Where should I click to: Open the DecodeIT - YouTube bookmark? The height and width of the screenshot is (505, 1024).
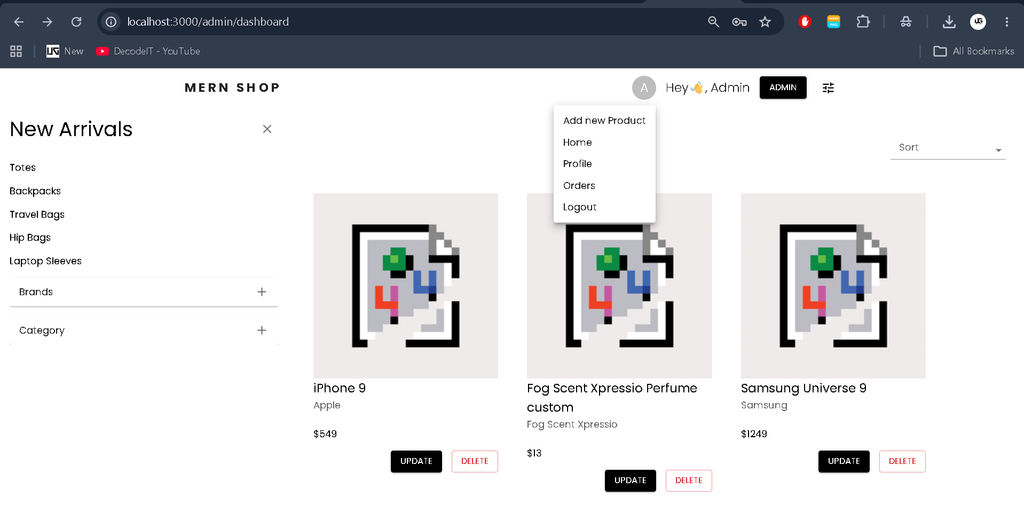tap(148, 51)
